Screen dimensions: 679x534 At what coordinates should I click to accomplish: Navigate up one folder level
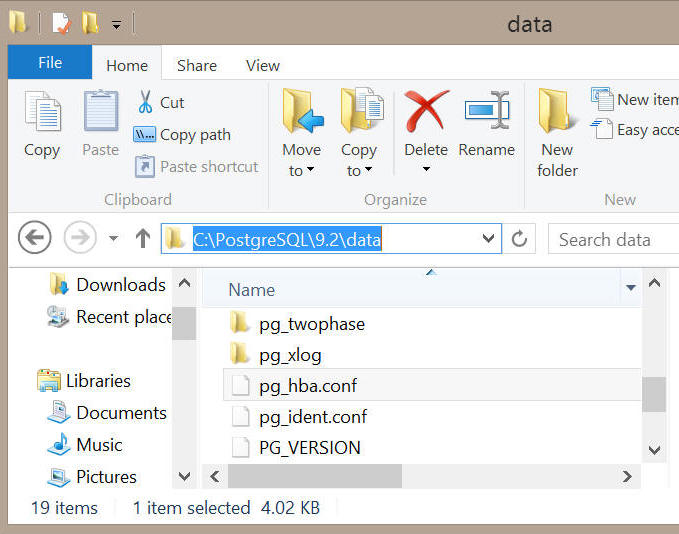tap(143, 238)
